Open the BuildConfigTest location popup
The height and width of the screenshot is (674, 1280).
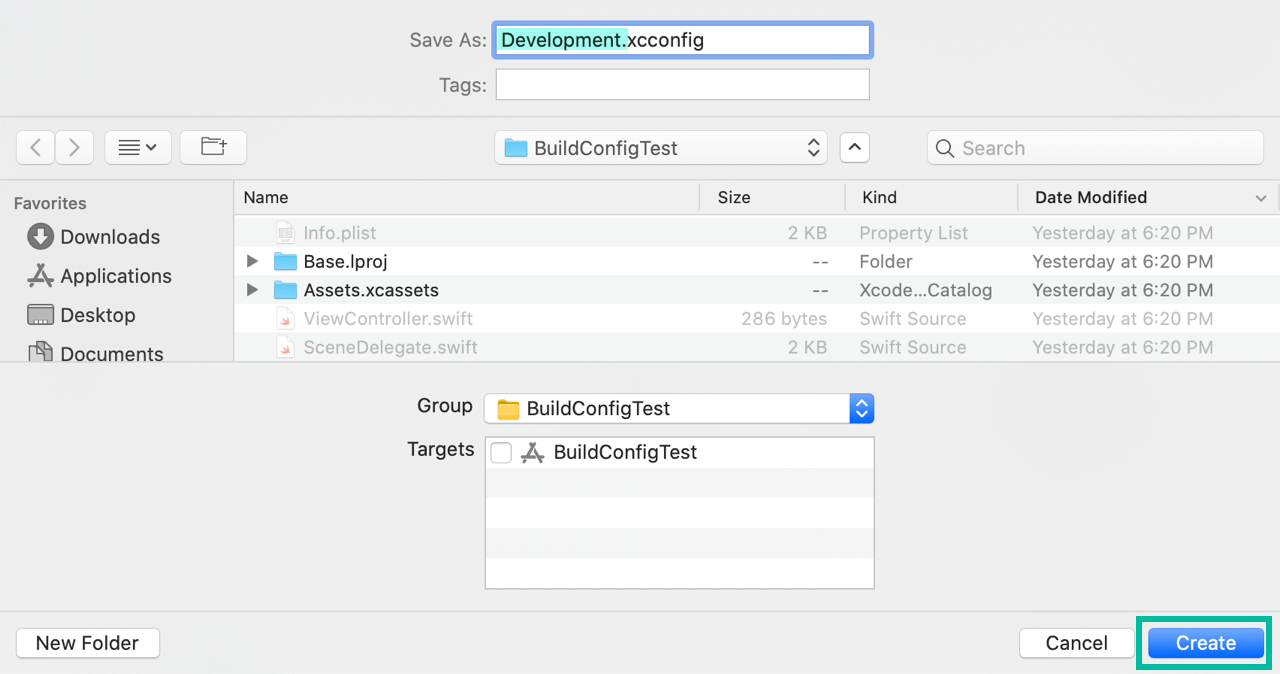pyautogui.click(x=661, y=148)
